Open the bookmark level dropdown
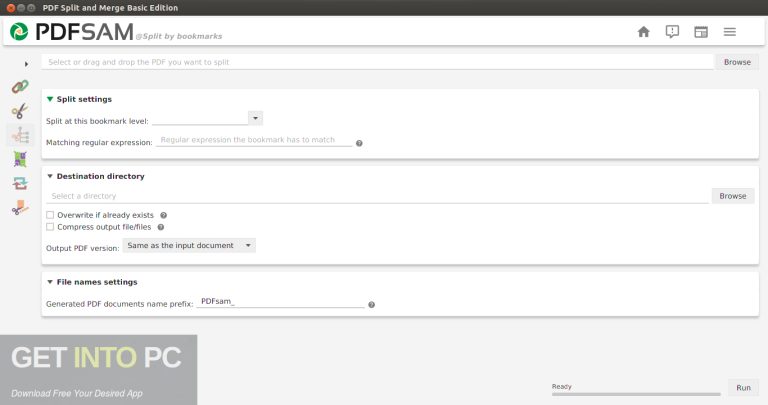 point(255,118)
